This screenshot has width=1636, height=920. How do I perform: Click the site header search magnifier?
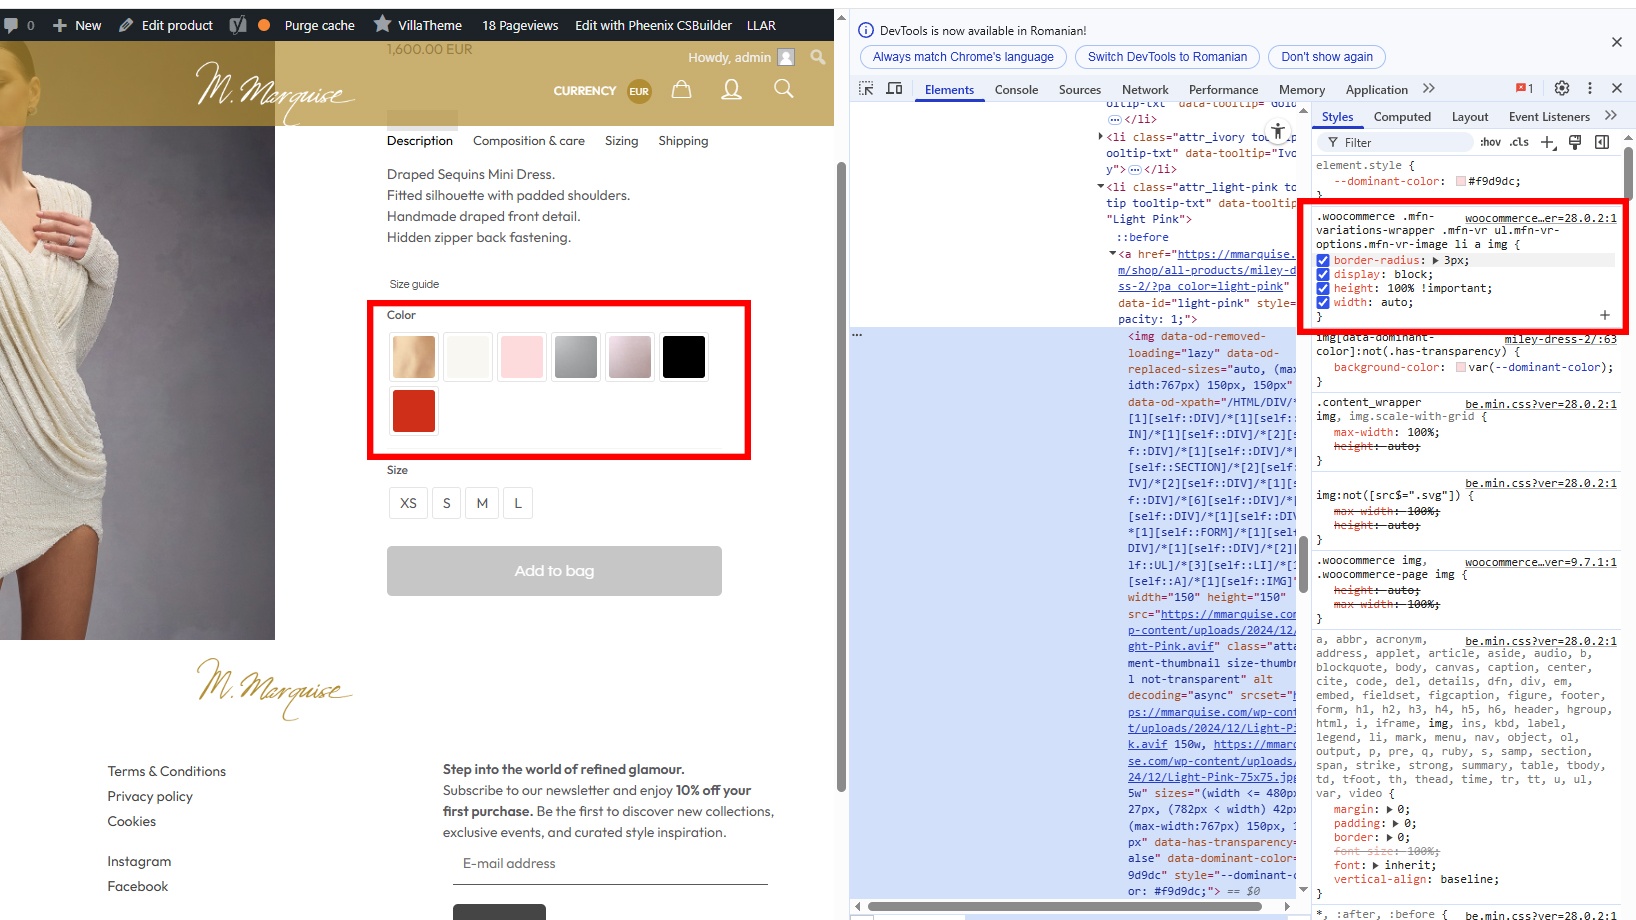point(784,89)
